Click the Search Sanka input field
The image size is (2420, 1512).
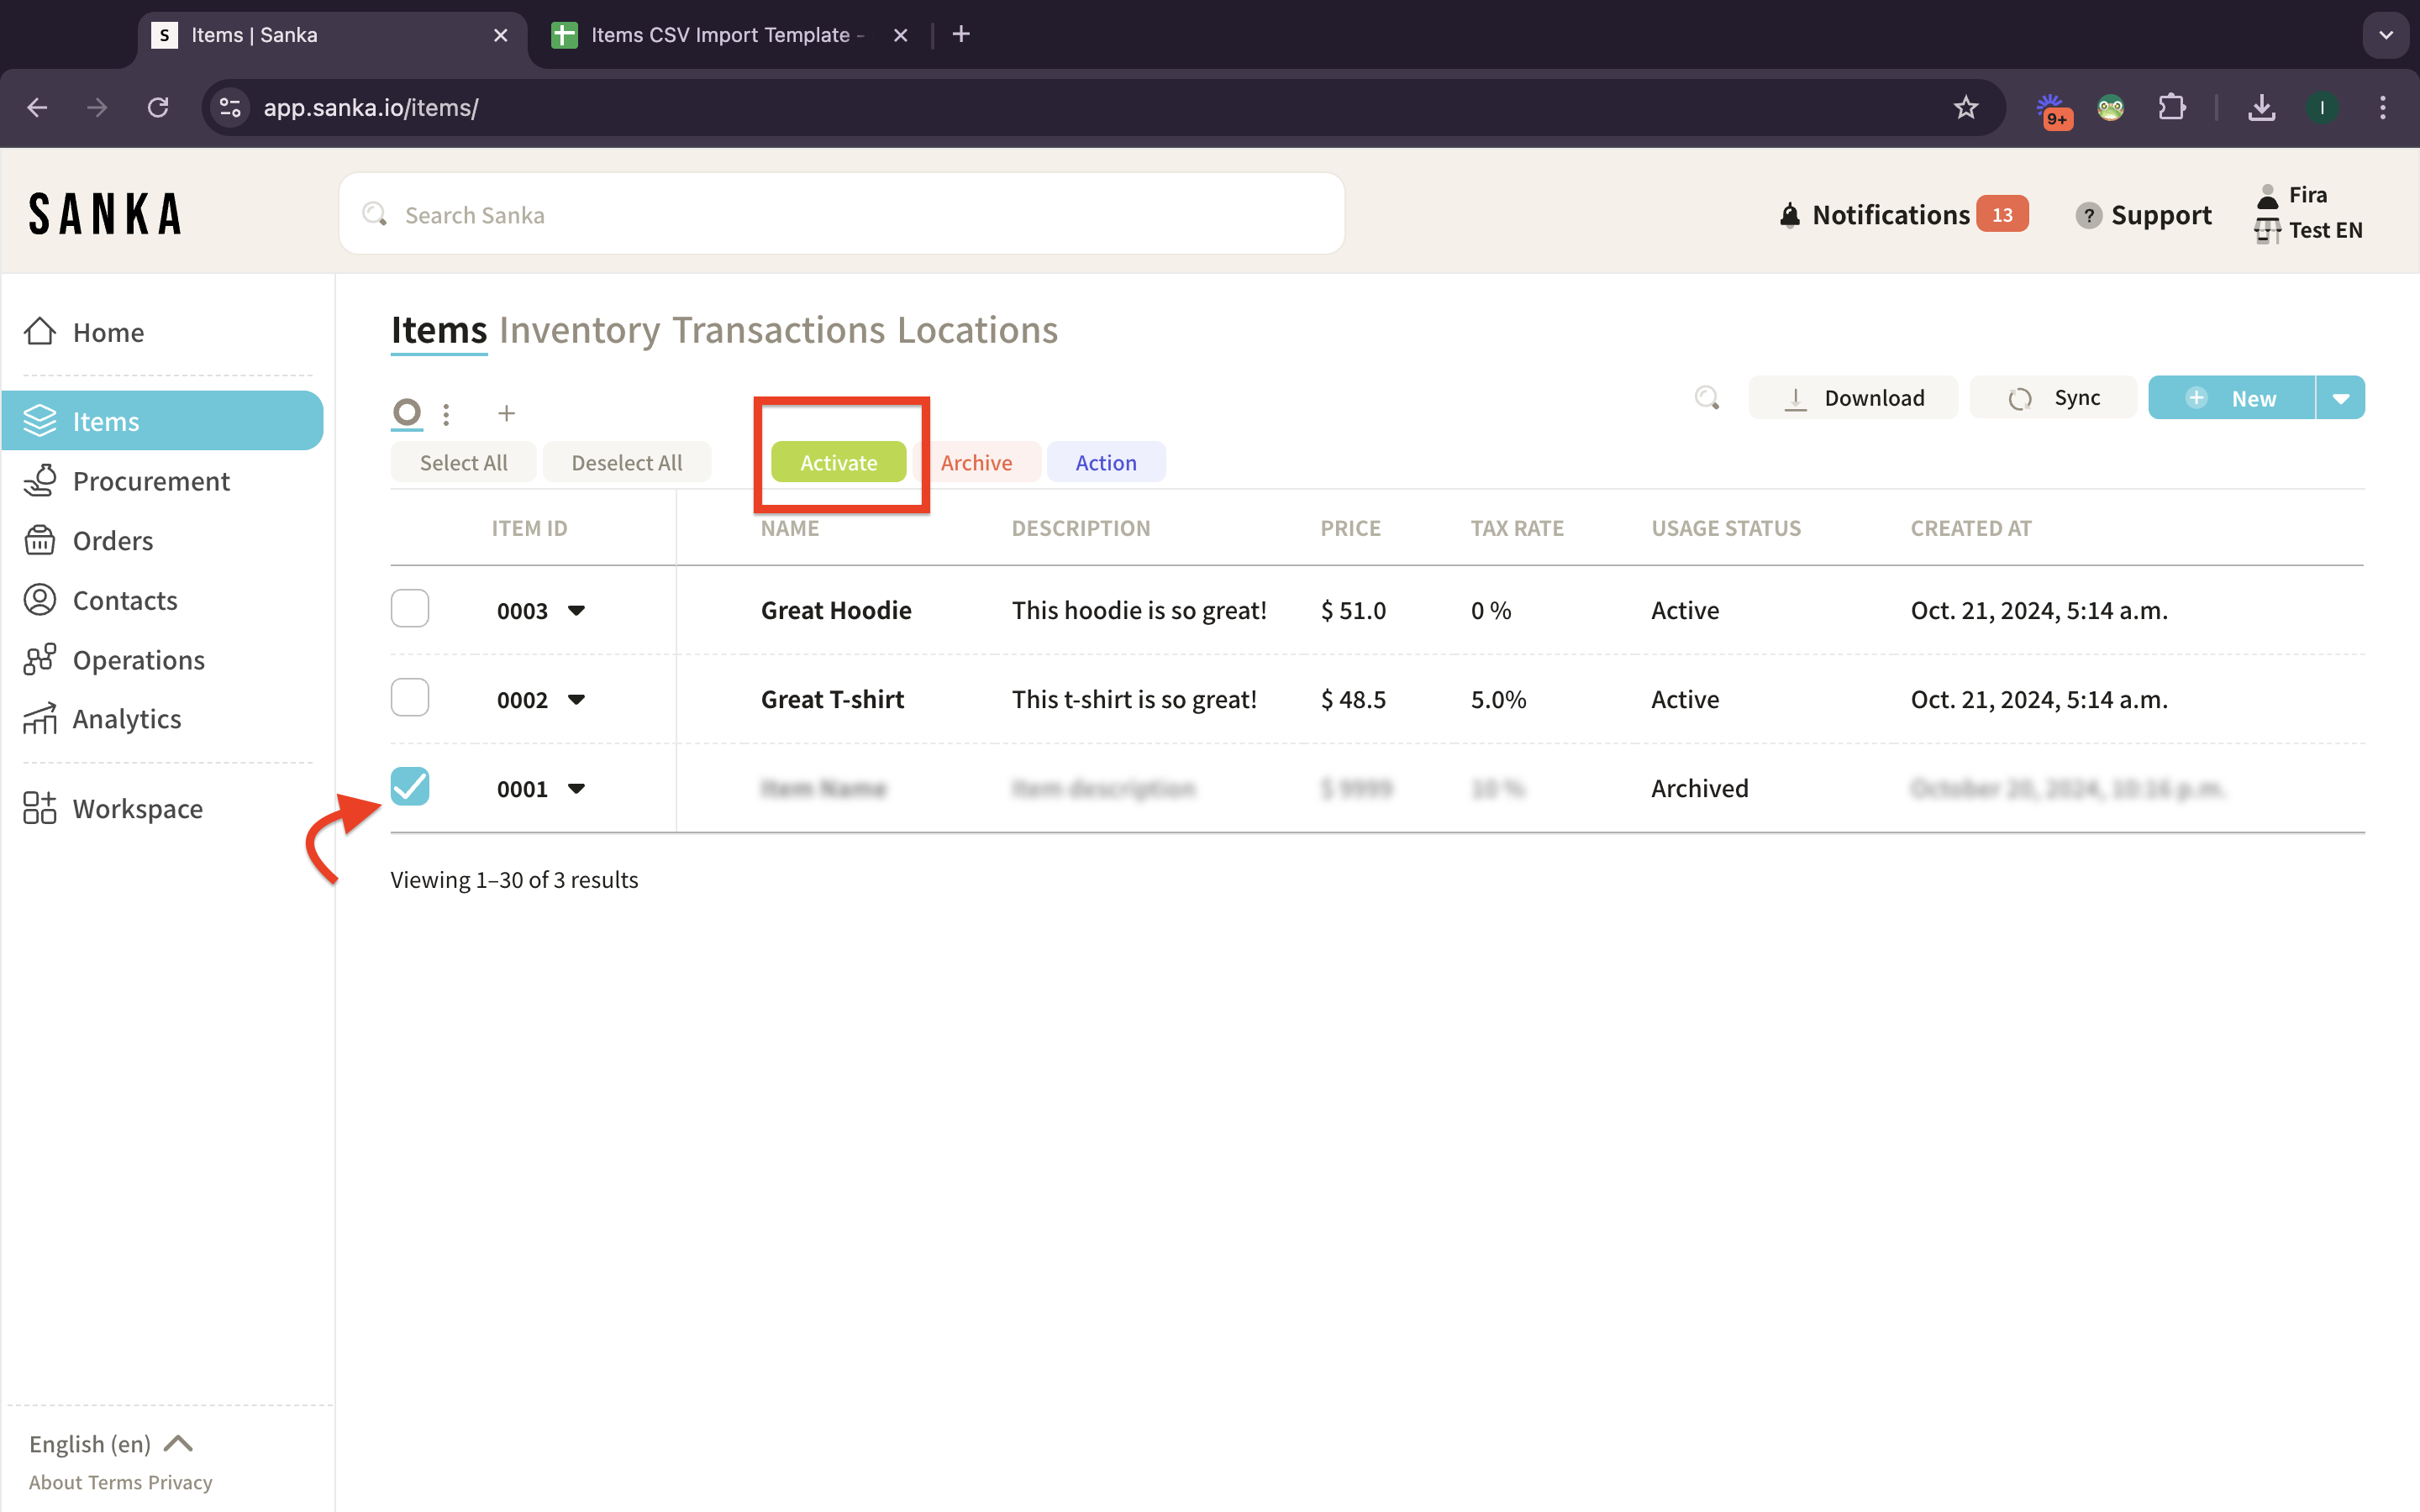coord(842,214)
